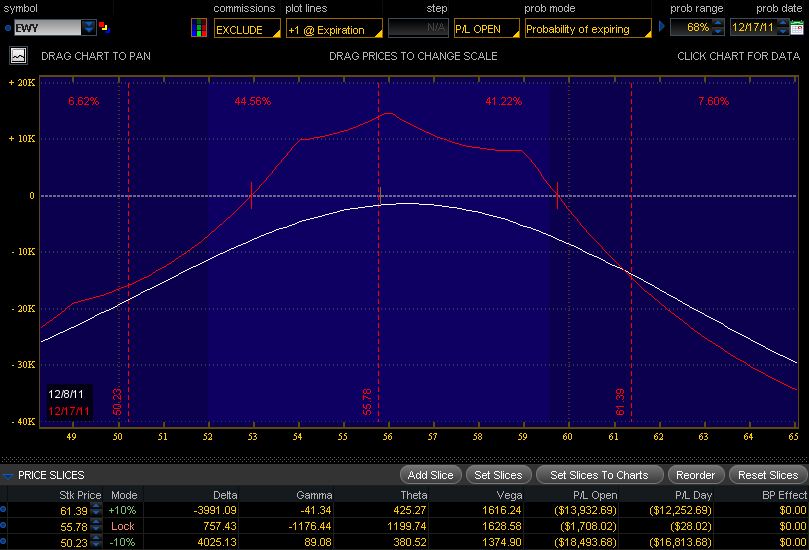Click Set Slices To Charts button
This screenshot has width=809, height=550.
599,475
